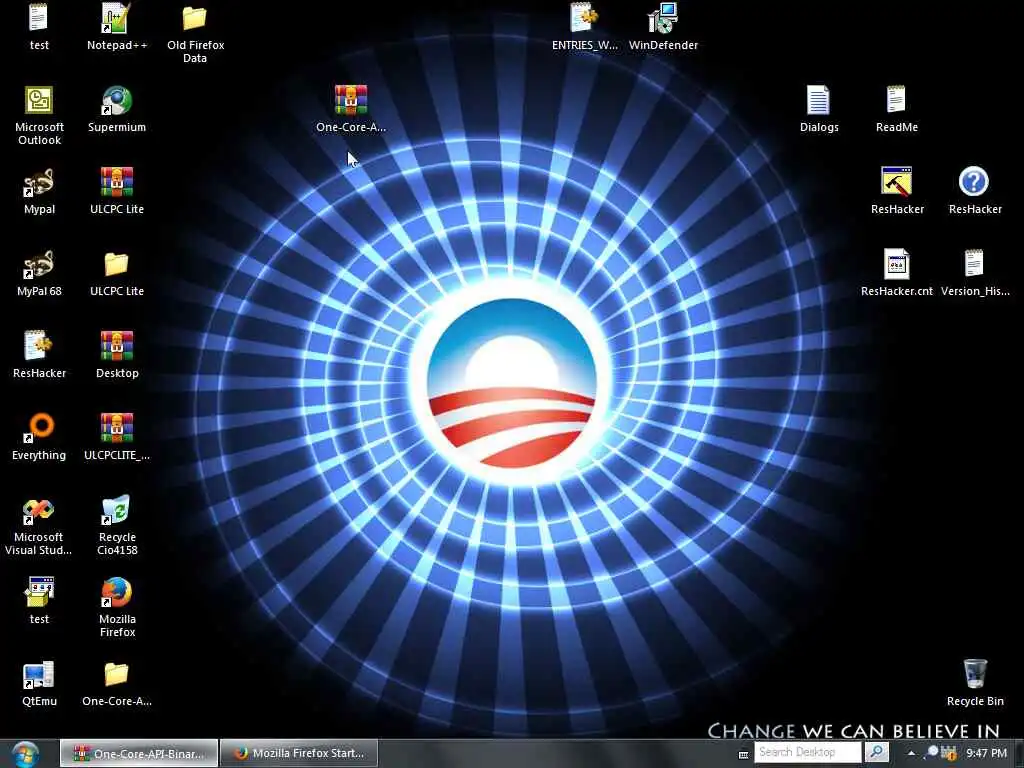Open the Windows Start orb
This screenshot has height=768, width=1024.
click(25, 754)
